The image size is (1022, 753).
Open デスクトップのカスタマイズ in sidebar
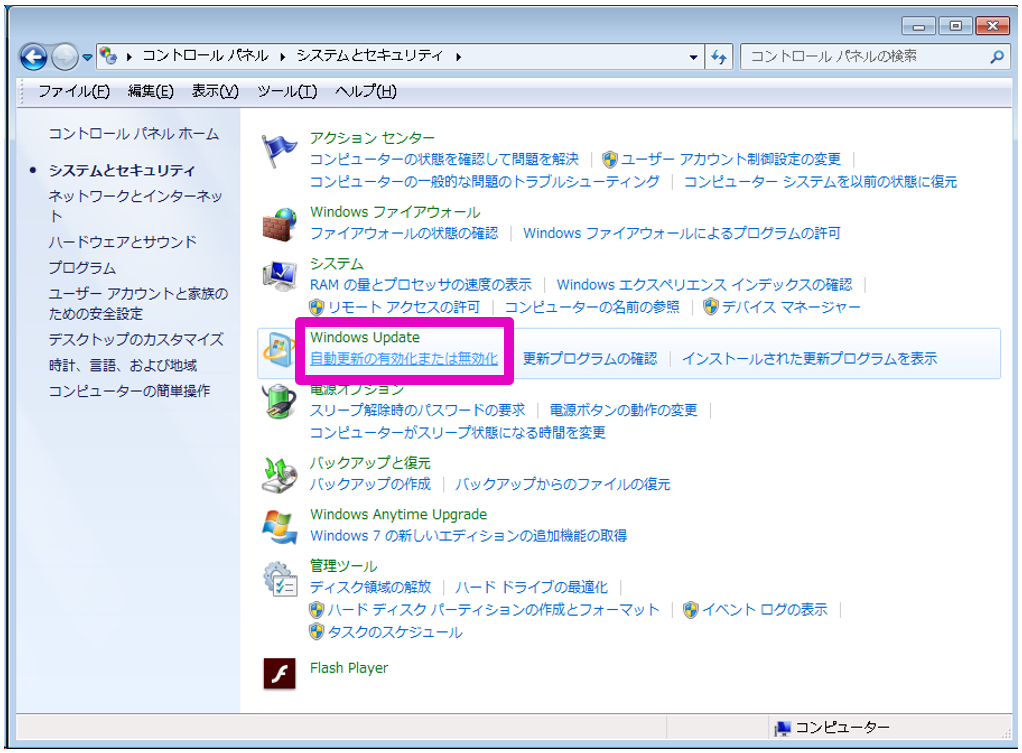click(x=136, y=340)
